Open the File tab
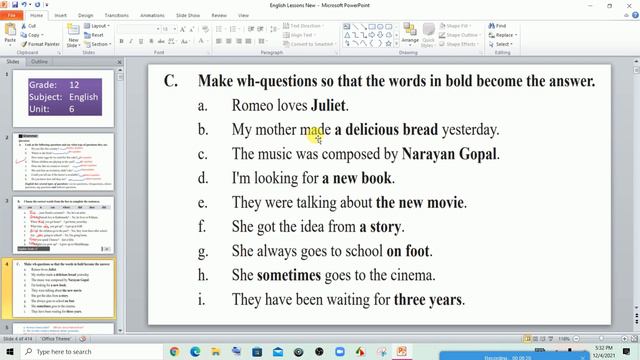This screenshot has width=640, height=360. [x=11, y=15]
